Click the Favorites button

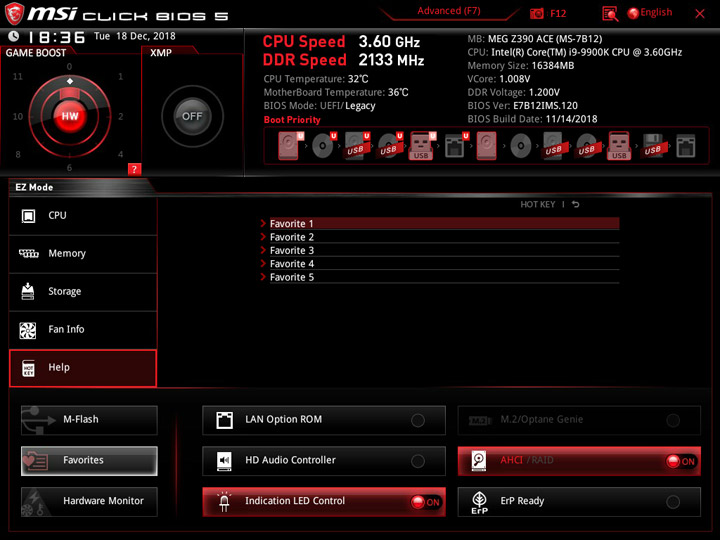(x=89, y=461)
